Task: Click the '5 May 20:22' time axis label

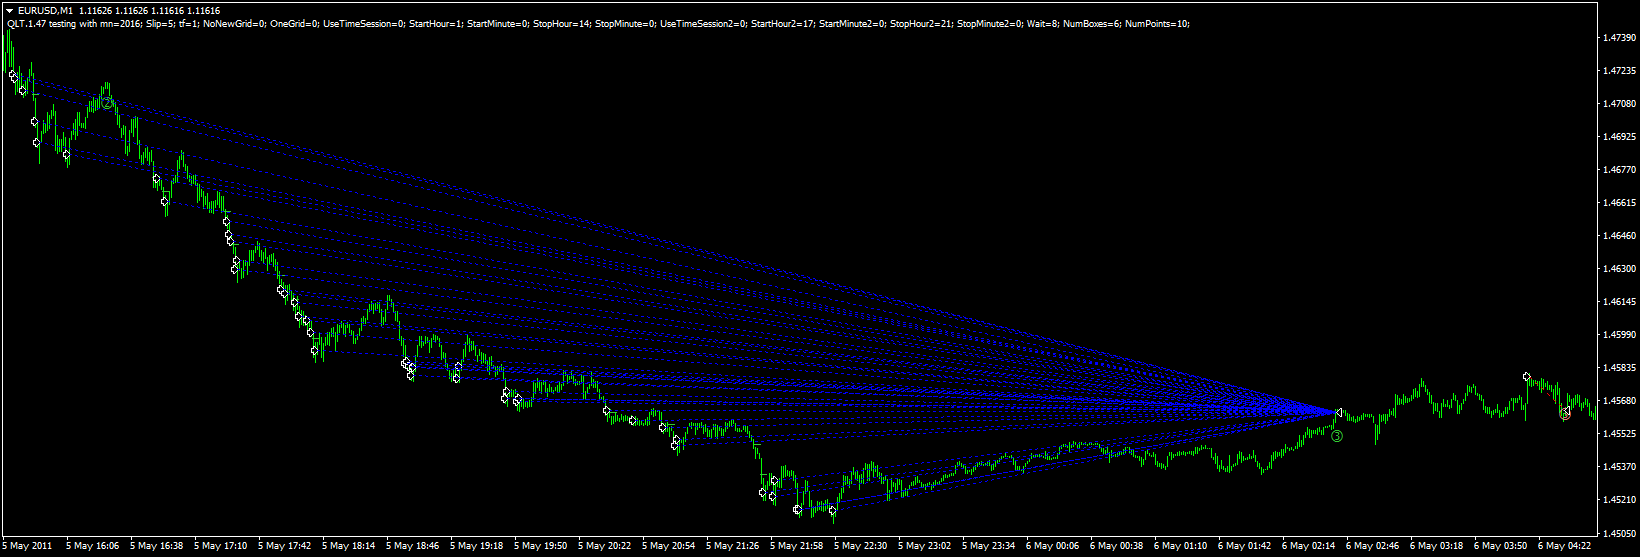Action: tap(605, 546)
